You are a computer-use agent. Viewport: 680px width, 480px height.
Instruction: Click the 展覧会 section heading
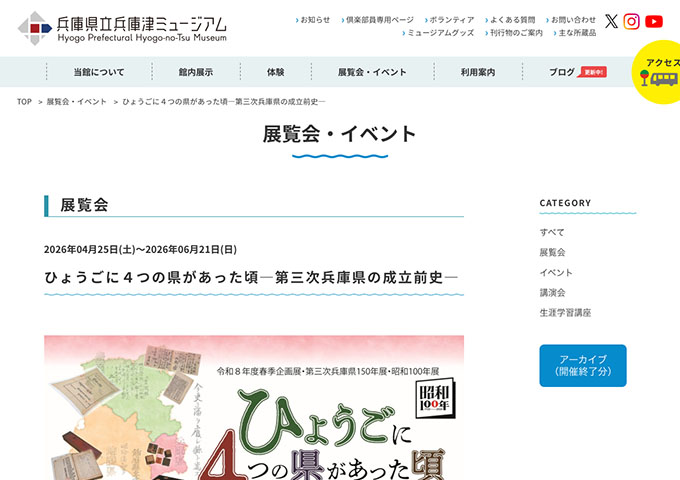point(85,205)
